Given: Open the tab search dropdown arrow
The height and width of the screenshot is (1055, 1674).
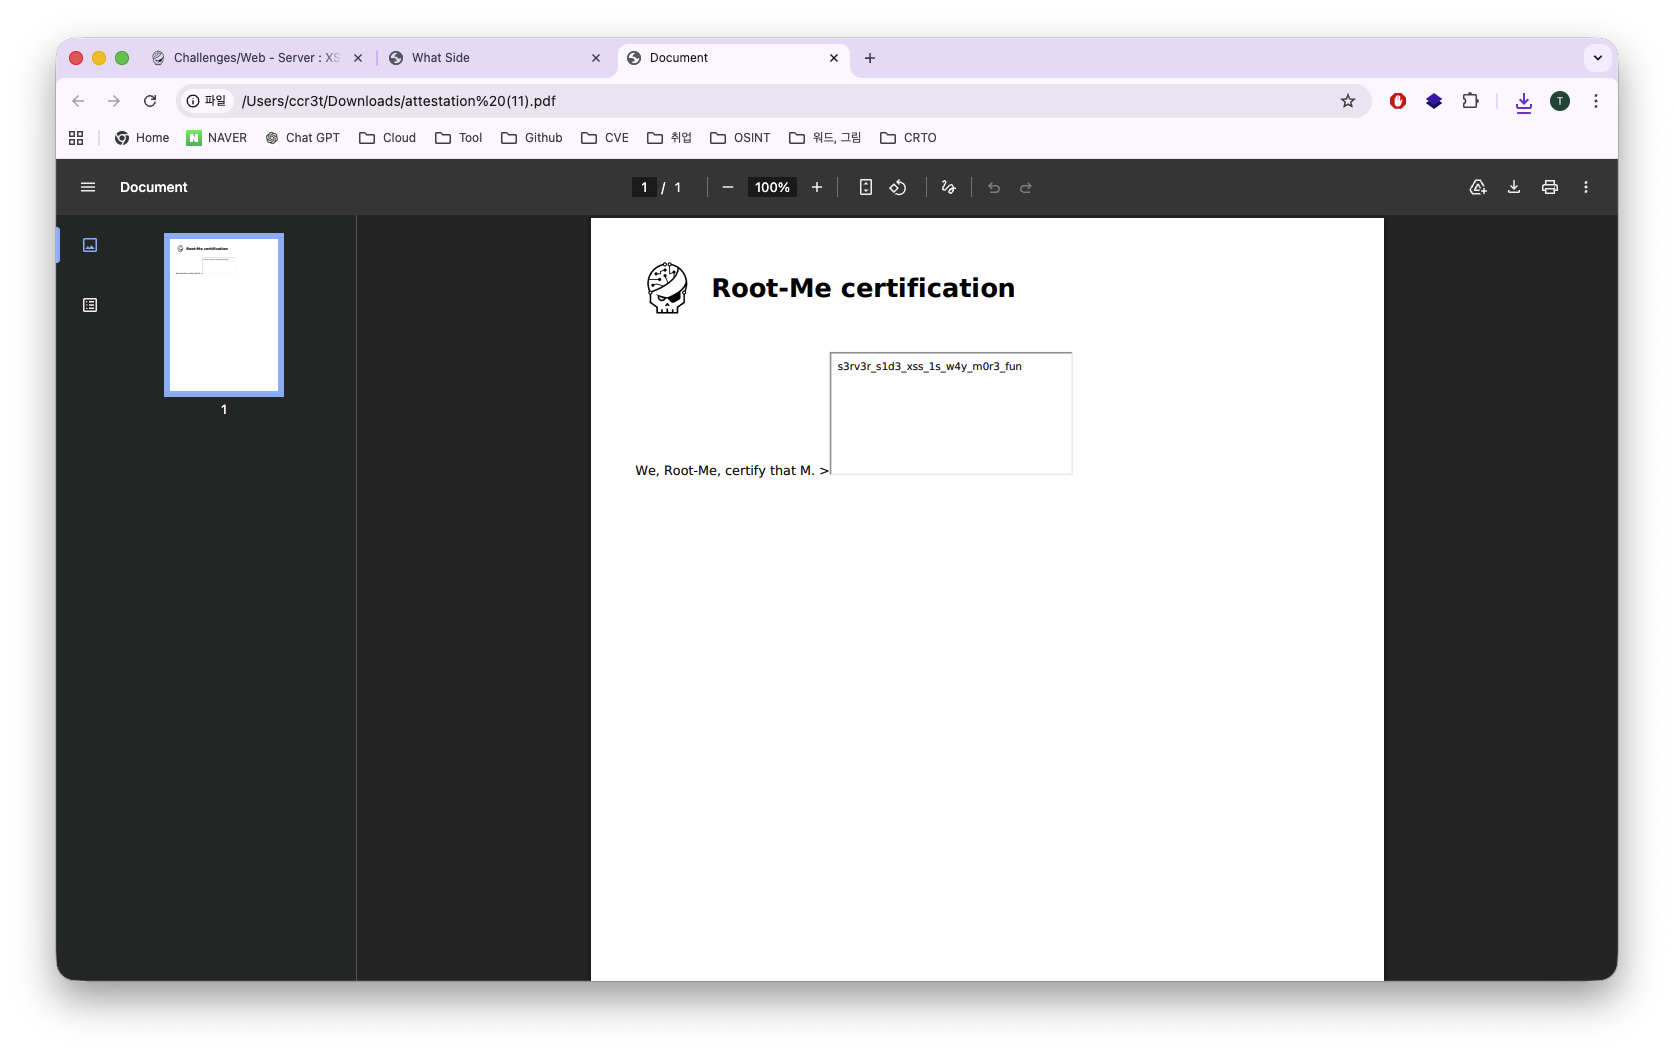Looking at the screenshot, I should coord(1598,58).
